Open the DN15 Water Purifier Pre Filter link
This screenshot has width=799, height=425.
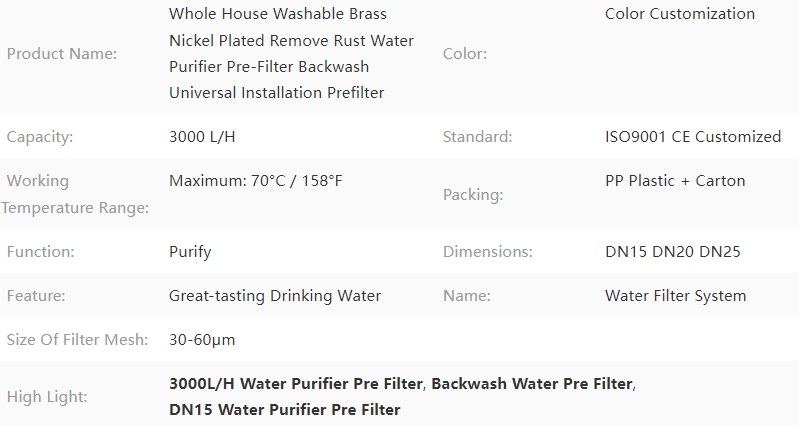[285, 410]
